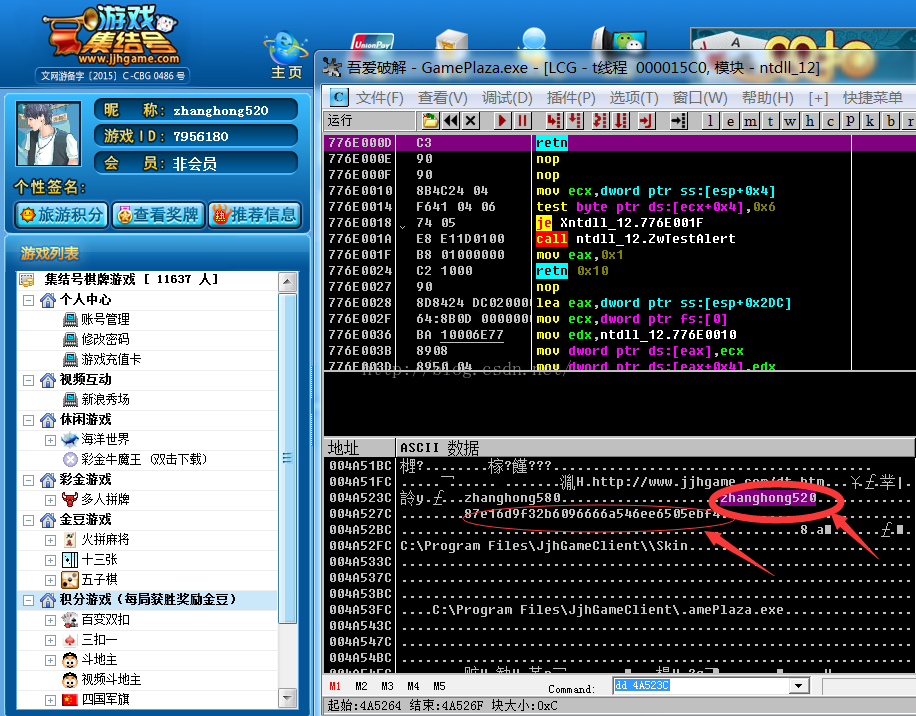Viewport: 916px width, 716px height.
Task: Switch to the M5 dump tab
Action: click(x=439, y=686)
